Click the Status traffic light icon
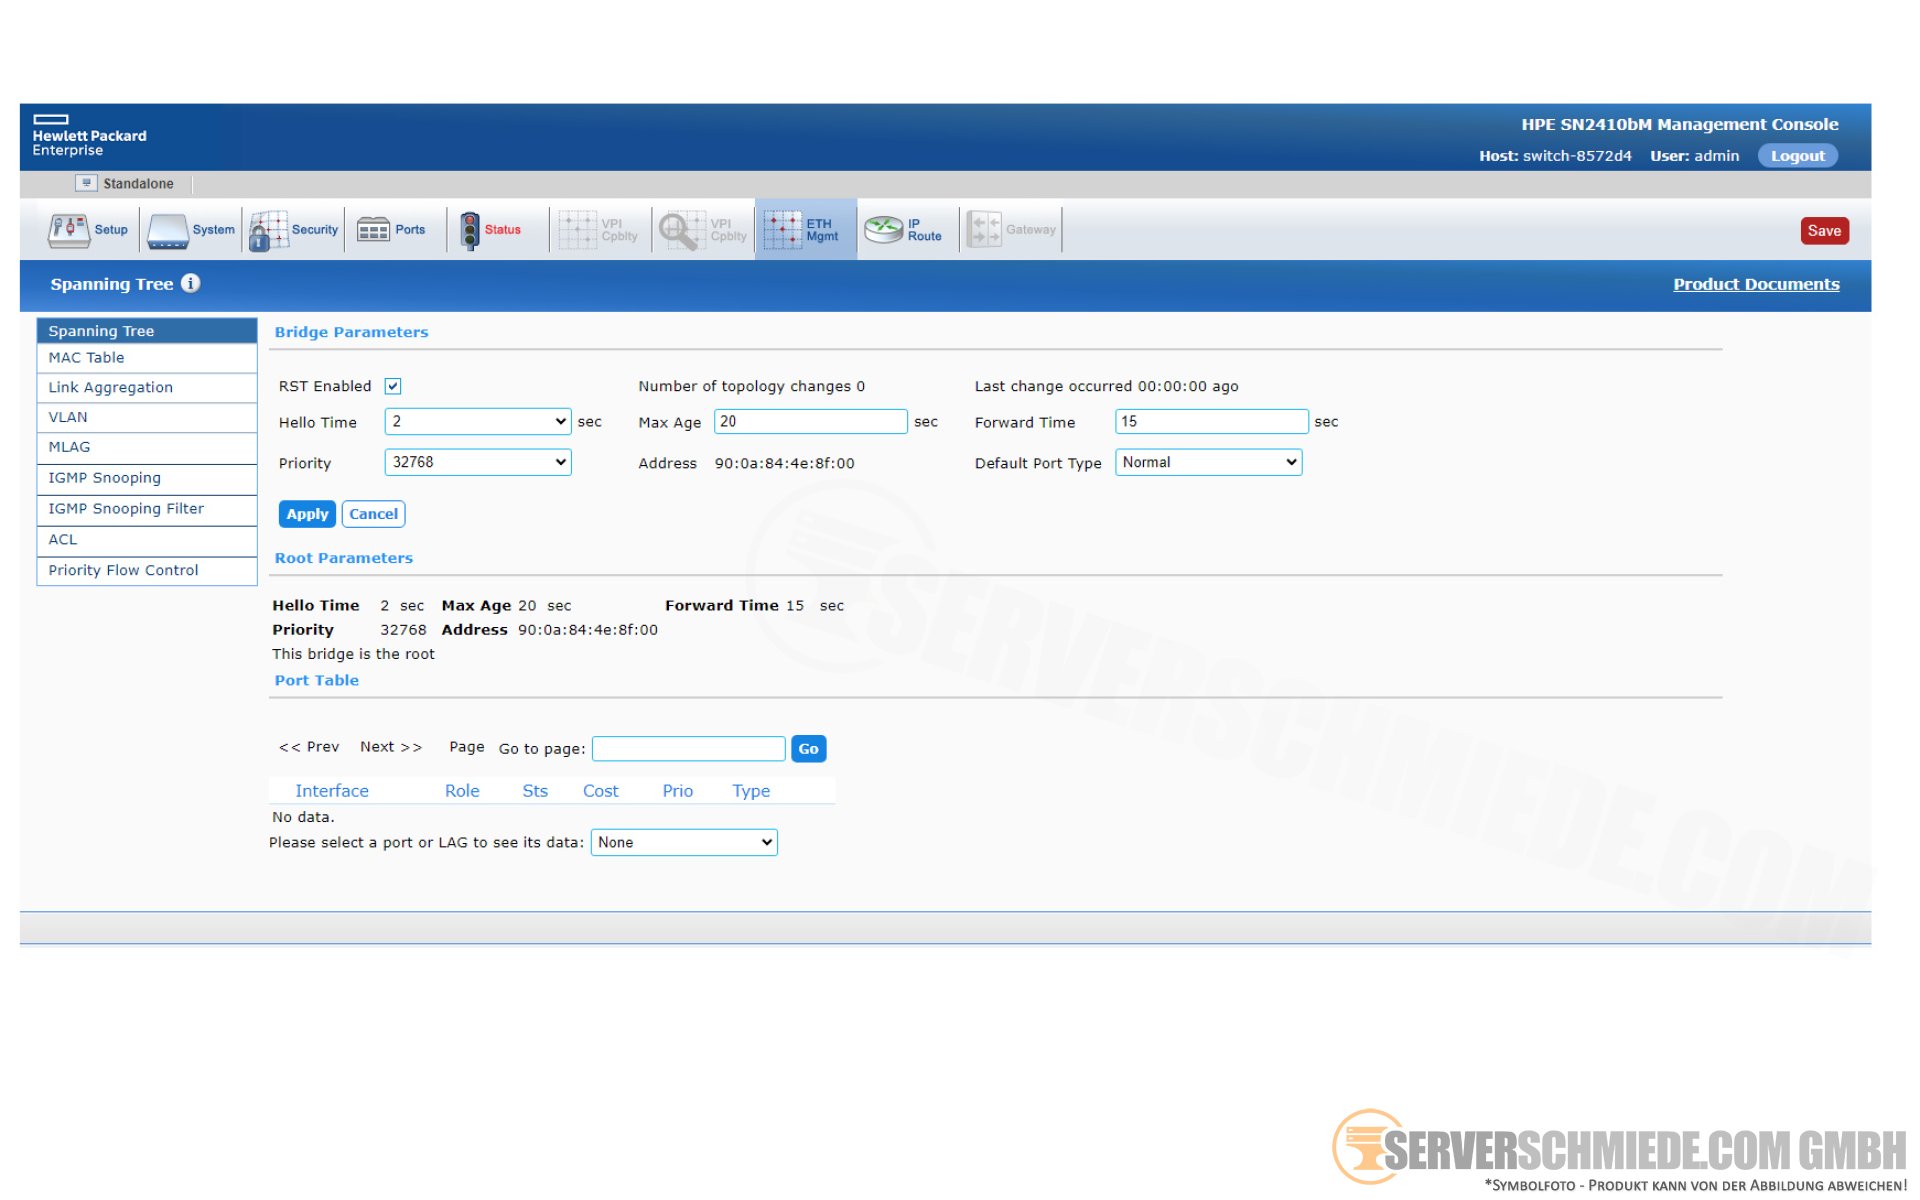This screenshot has height=1200, width=1920. tap(470, 230)
